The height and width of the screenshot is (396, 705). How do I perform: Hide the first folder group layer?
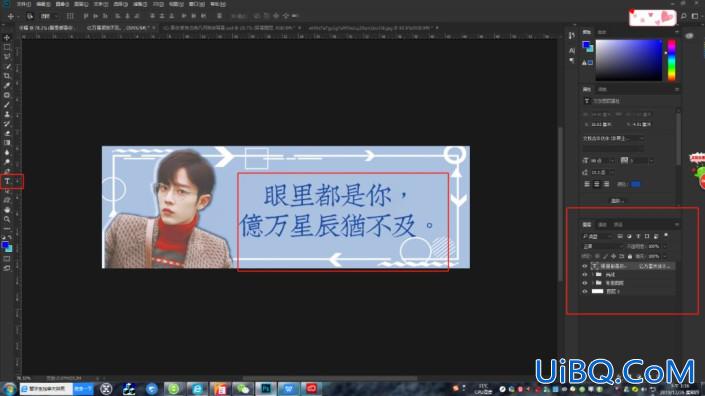(x=585, y=275)
